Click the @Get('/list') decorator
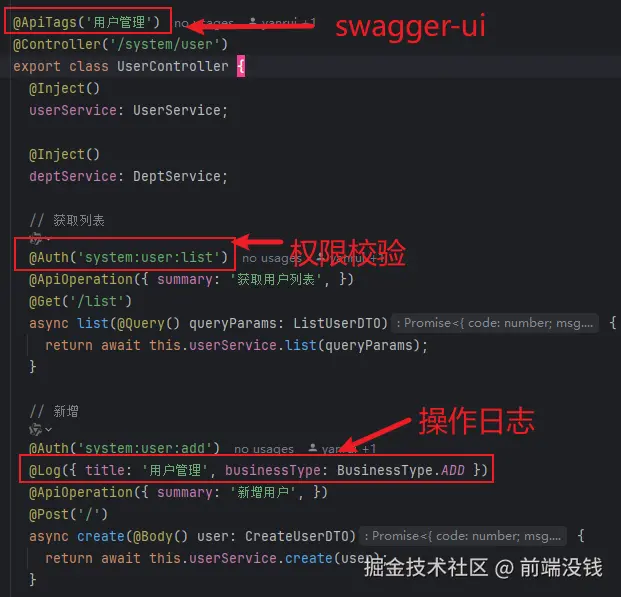Image resolution: width=621 pixels, height=597 pixels. (x=80, y=301)
